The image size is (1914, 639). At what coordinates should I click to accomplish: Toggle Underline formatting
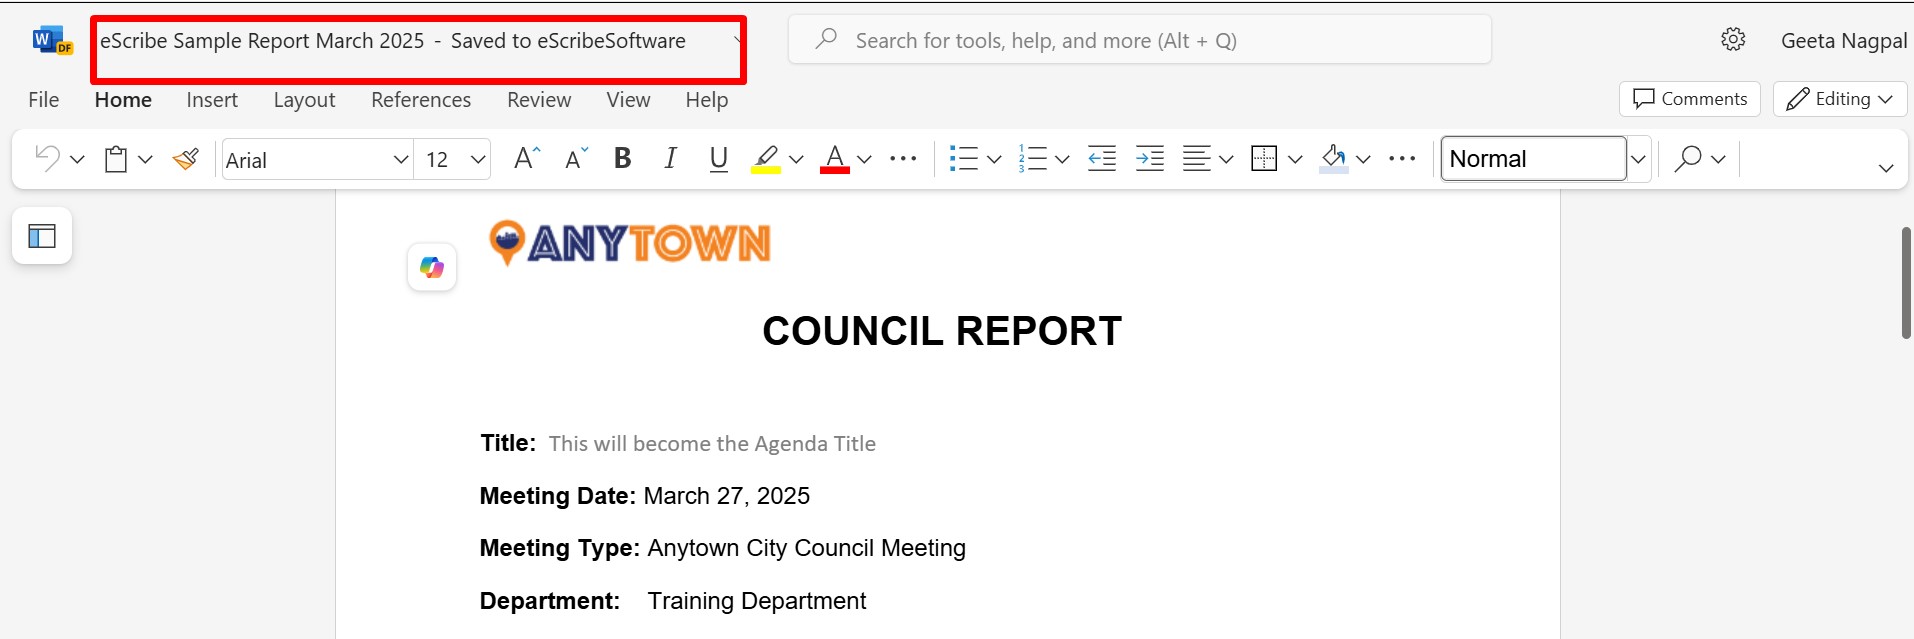pos(718,159)
